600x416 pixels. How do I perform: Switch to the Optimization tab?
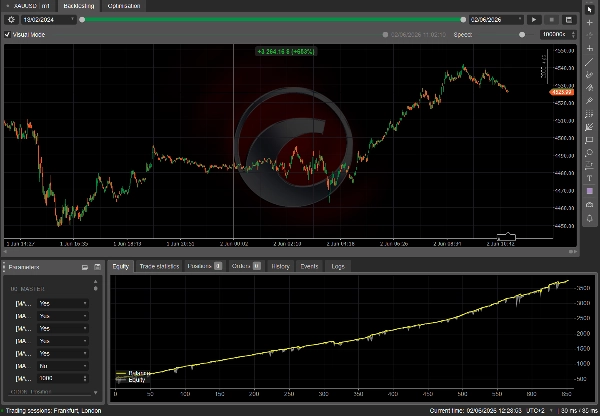click(x=124, y=6)
